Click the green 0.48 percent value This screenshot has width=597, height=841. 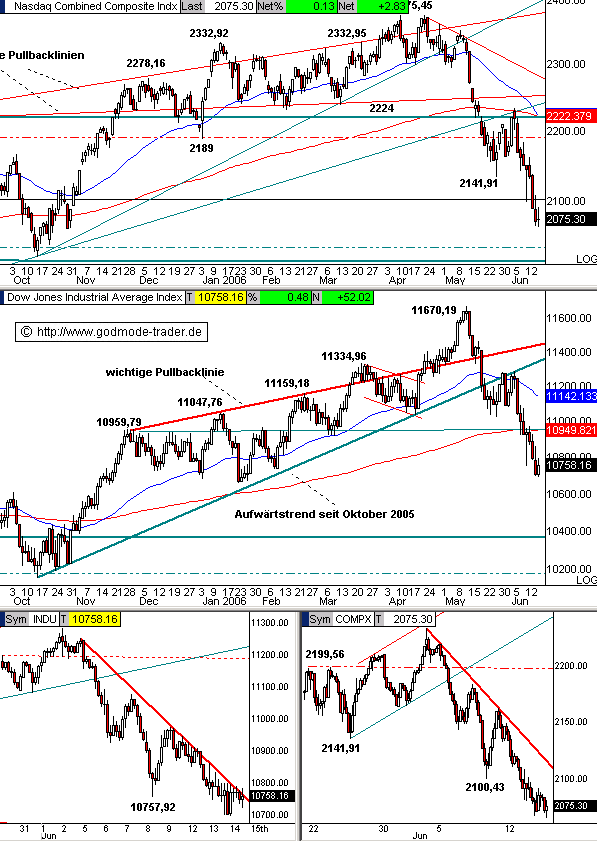click(286, 297)
